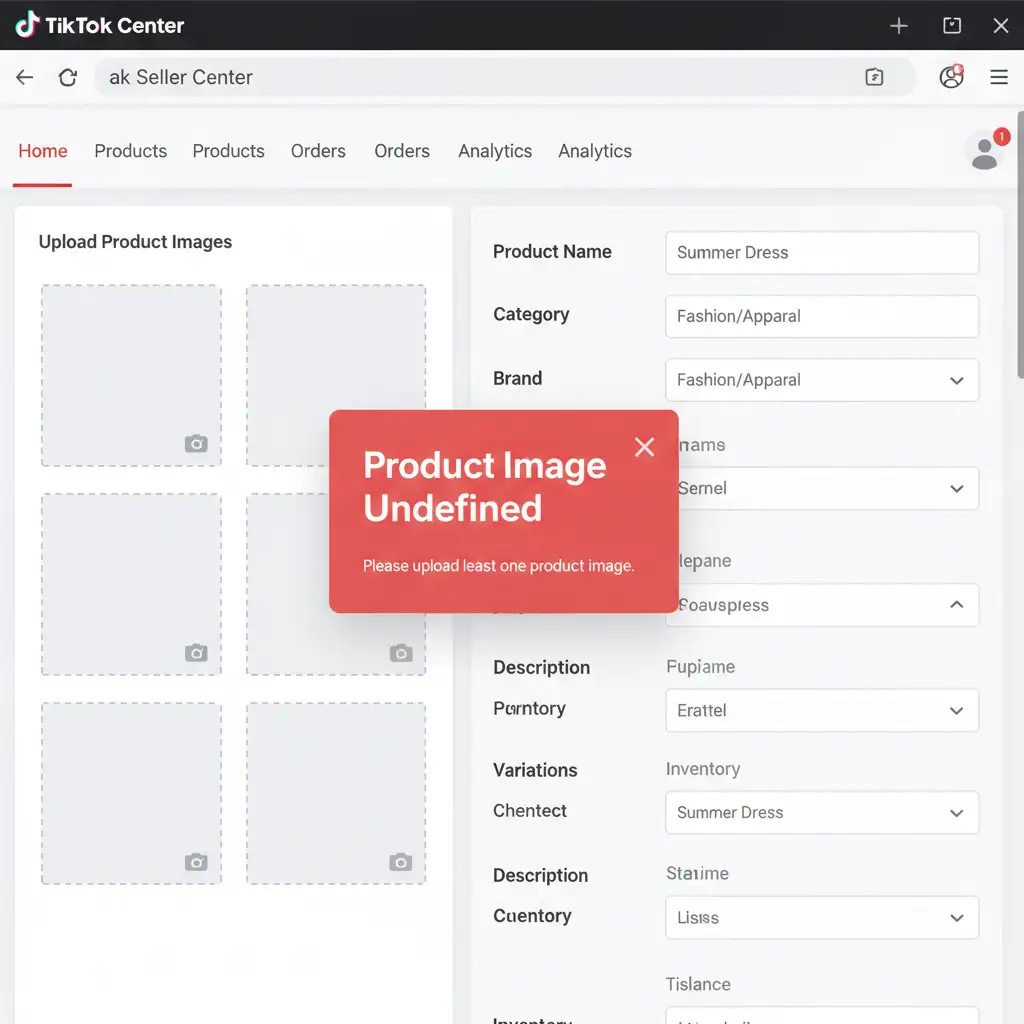Open the Lisss dropdown
This screenshot has height=1024, width=1024.
pos(956,918)
